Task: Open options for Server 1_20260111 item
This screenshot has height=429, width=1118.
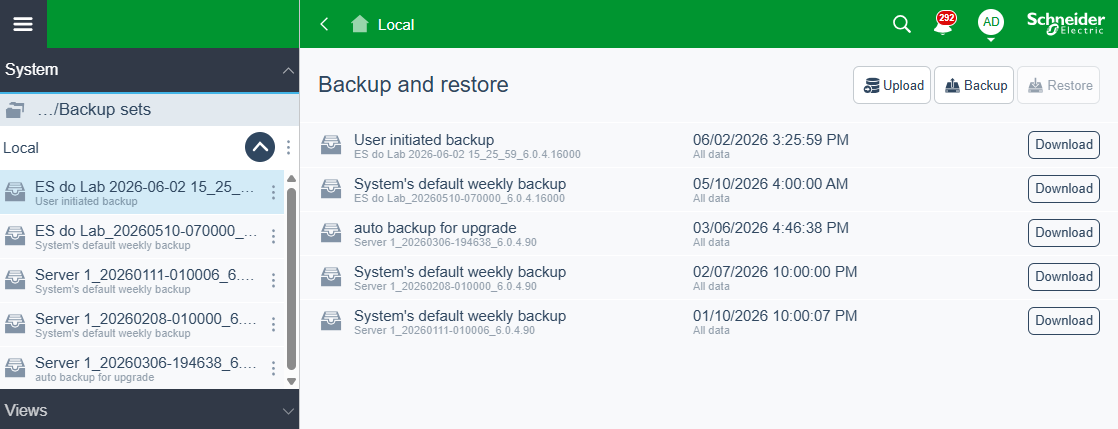Action: (x=273, y=281)
